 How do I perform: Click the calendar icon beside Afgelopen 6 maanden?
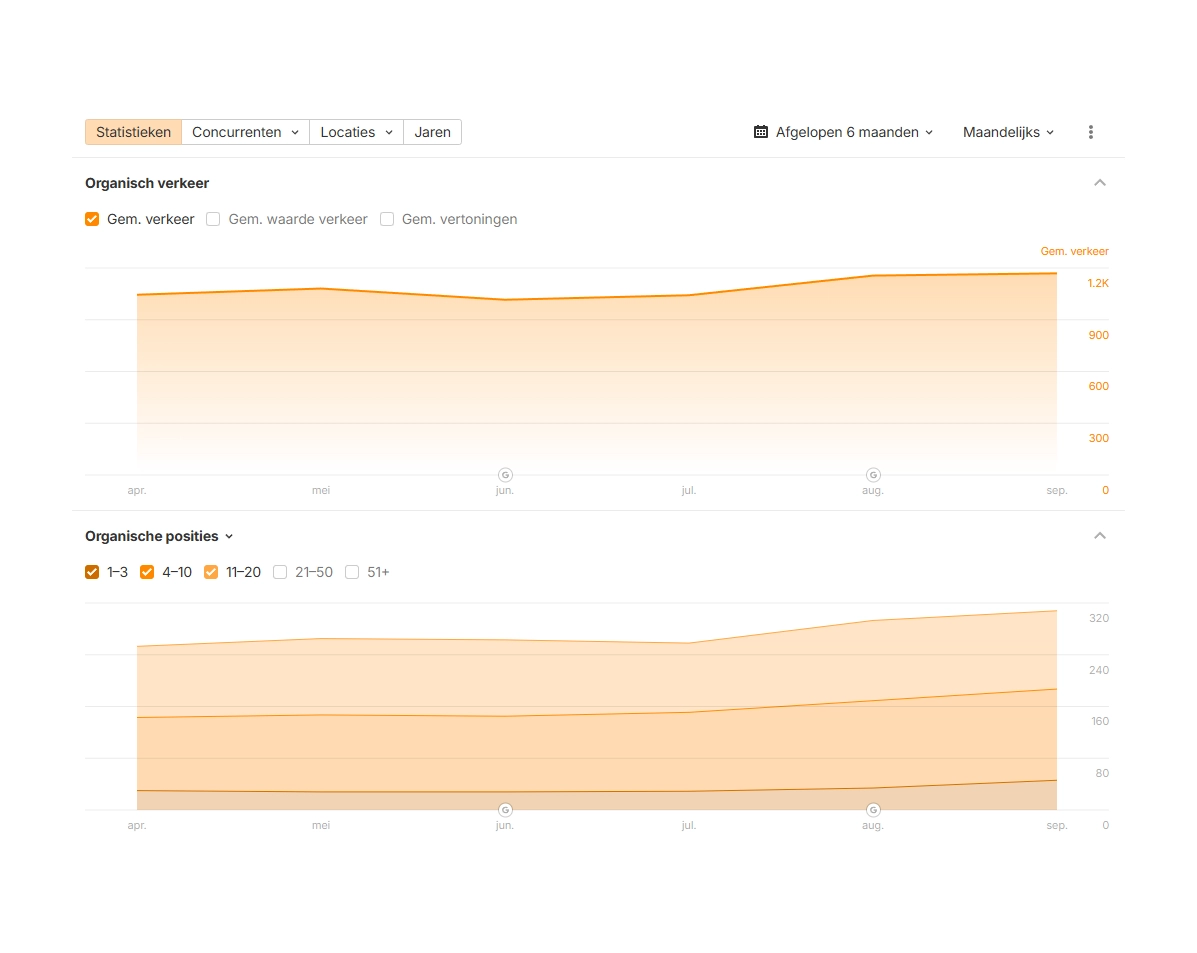(x=761, y=132)
